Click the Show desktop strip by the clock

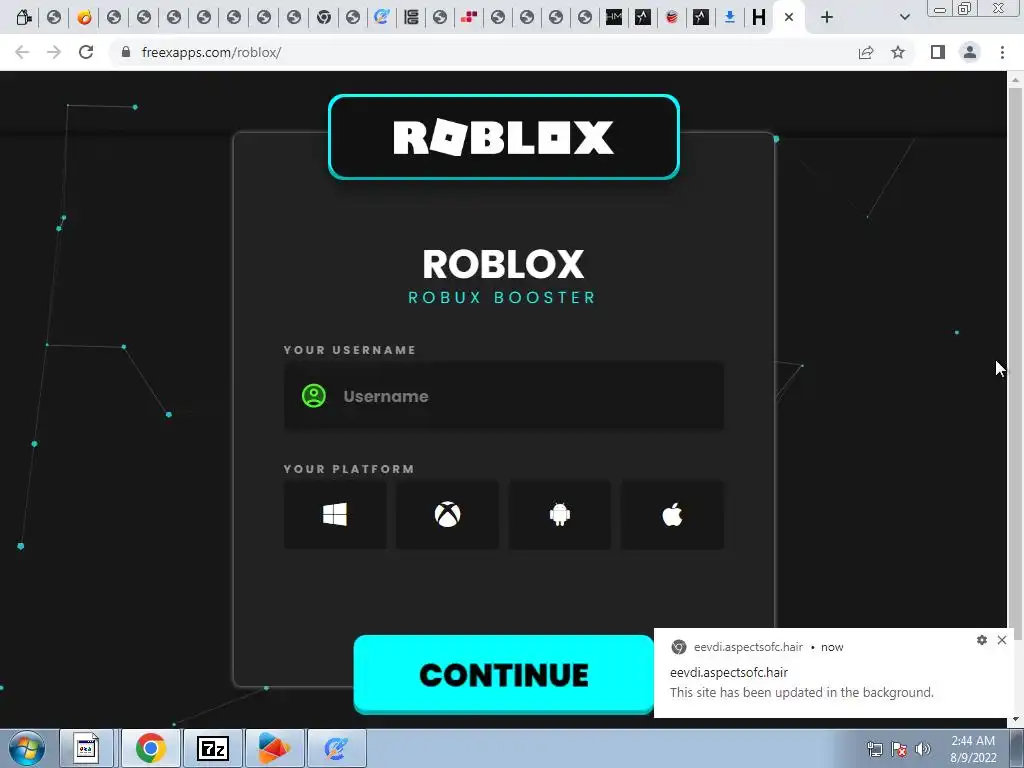(x=1016, y=748)
